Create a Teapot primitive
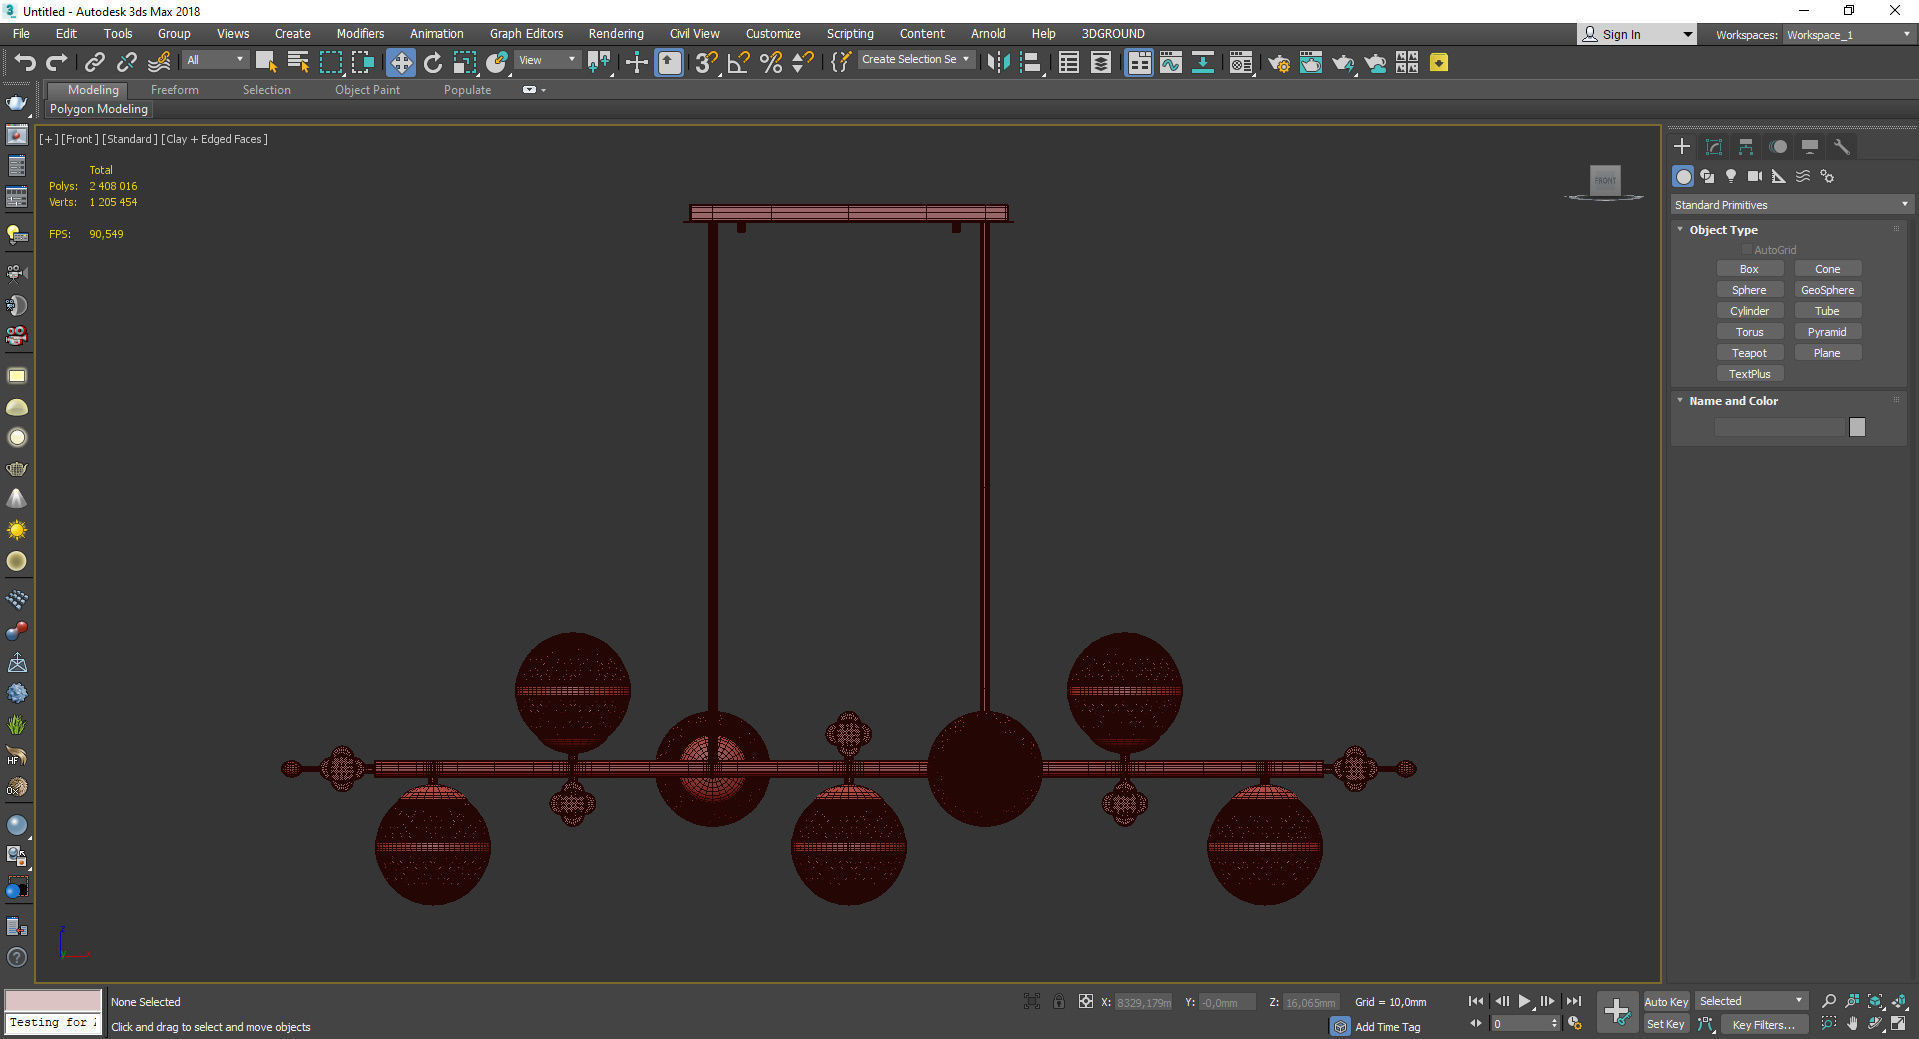The height and width of the screenshot is (1039, 1919). click(x=1749, y=353)
